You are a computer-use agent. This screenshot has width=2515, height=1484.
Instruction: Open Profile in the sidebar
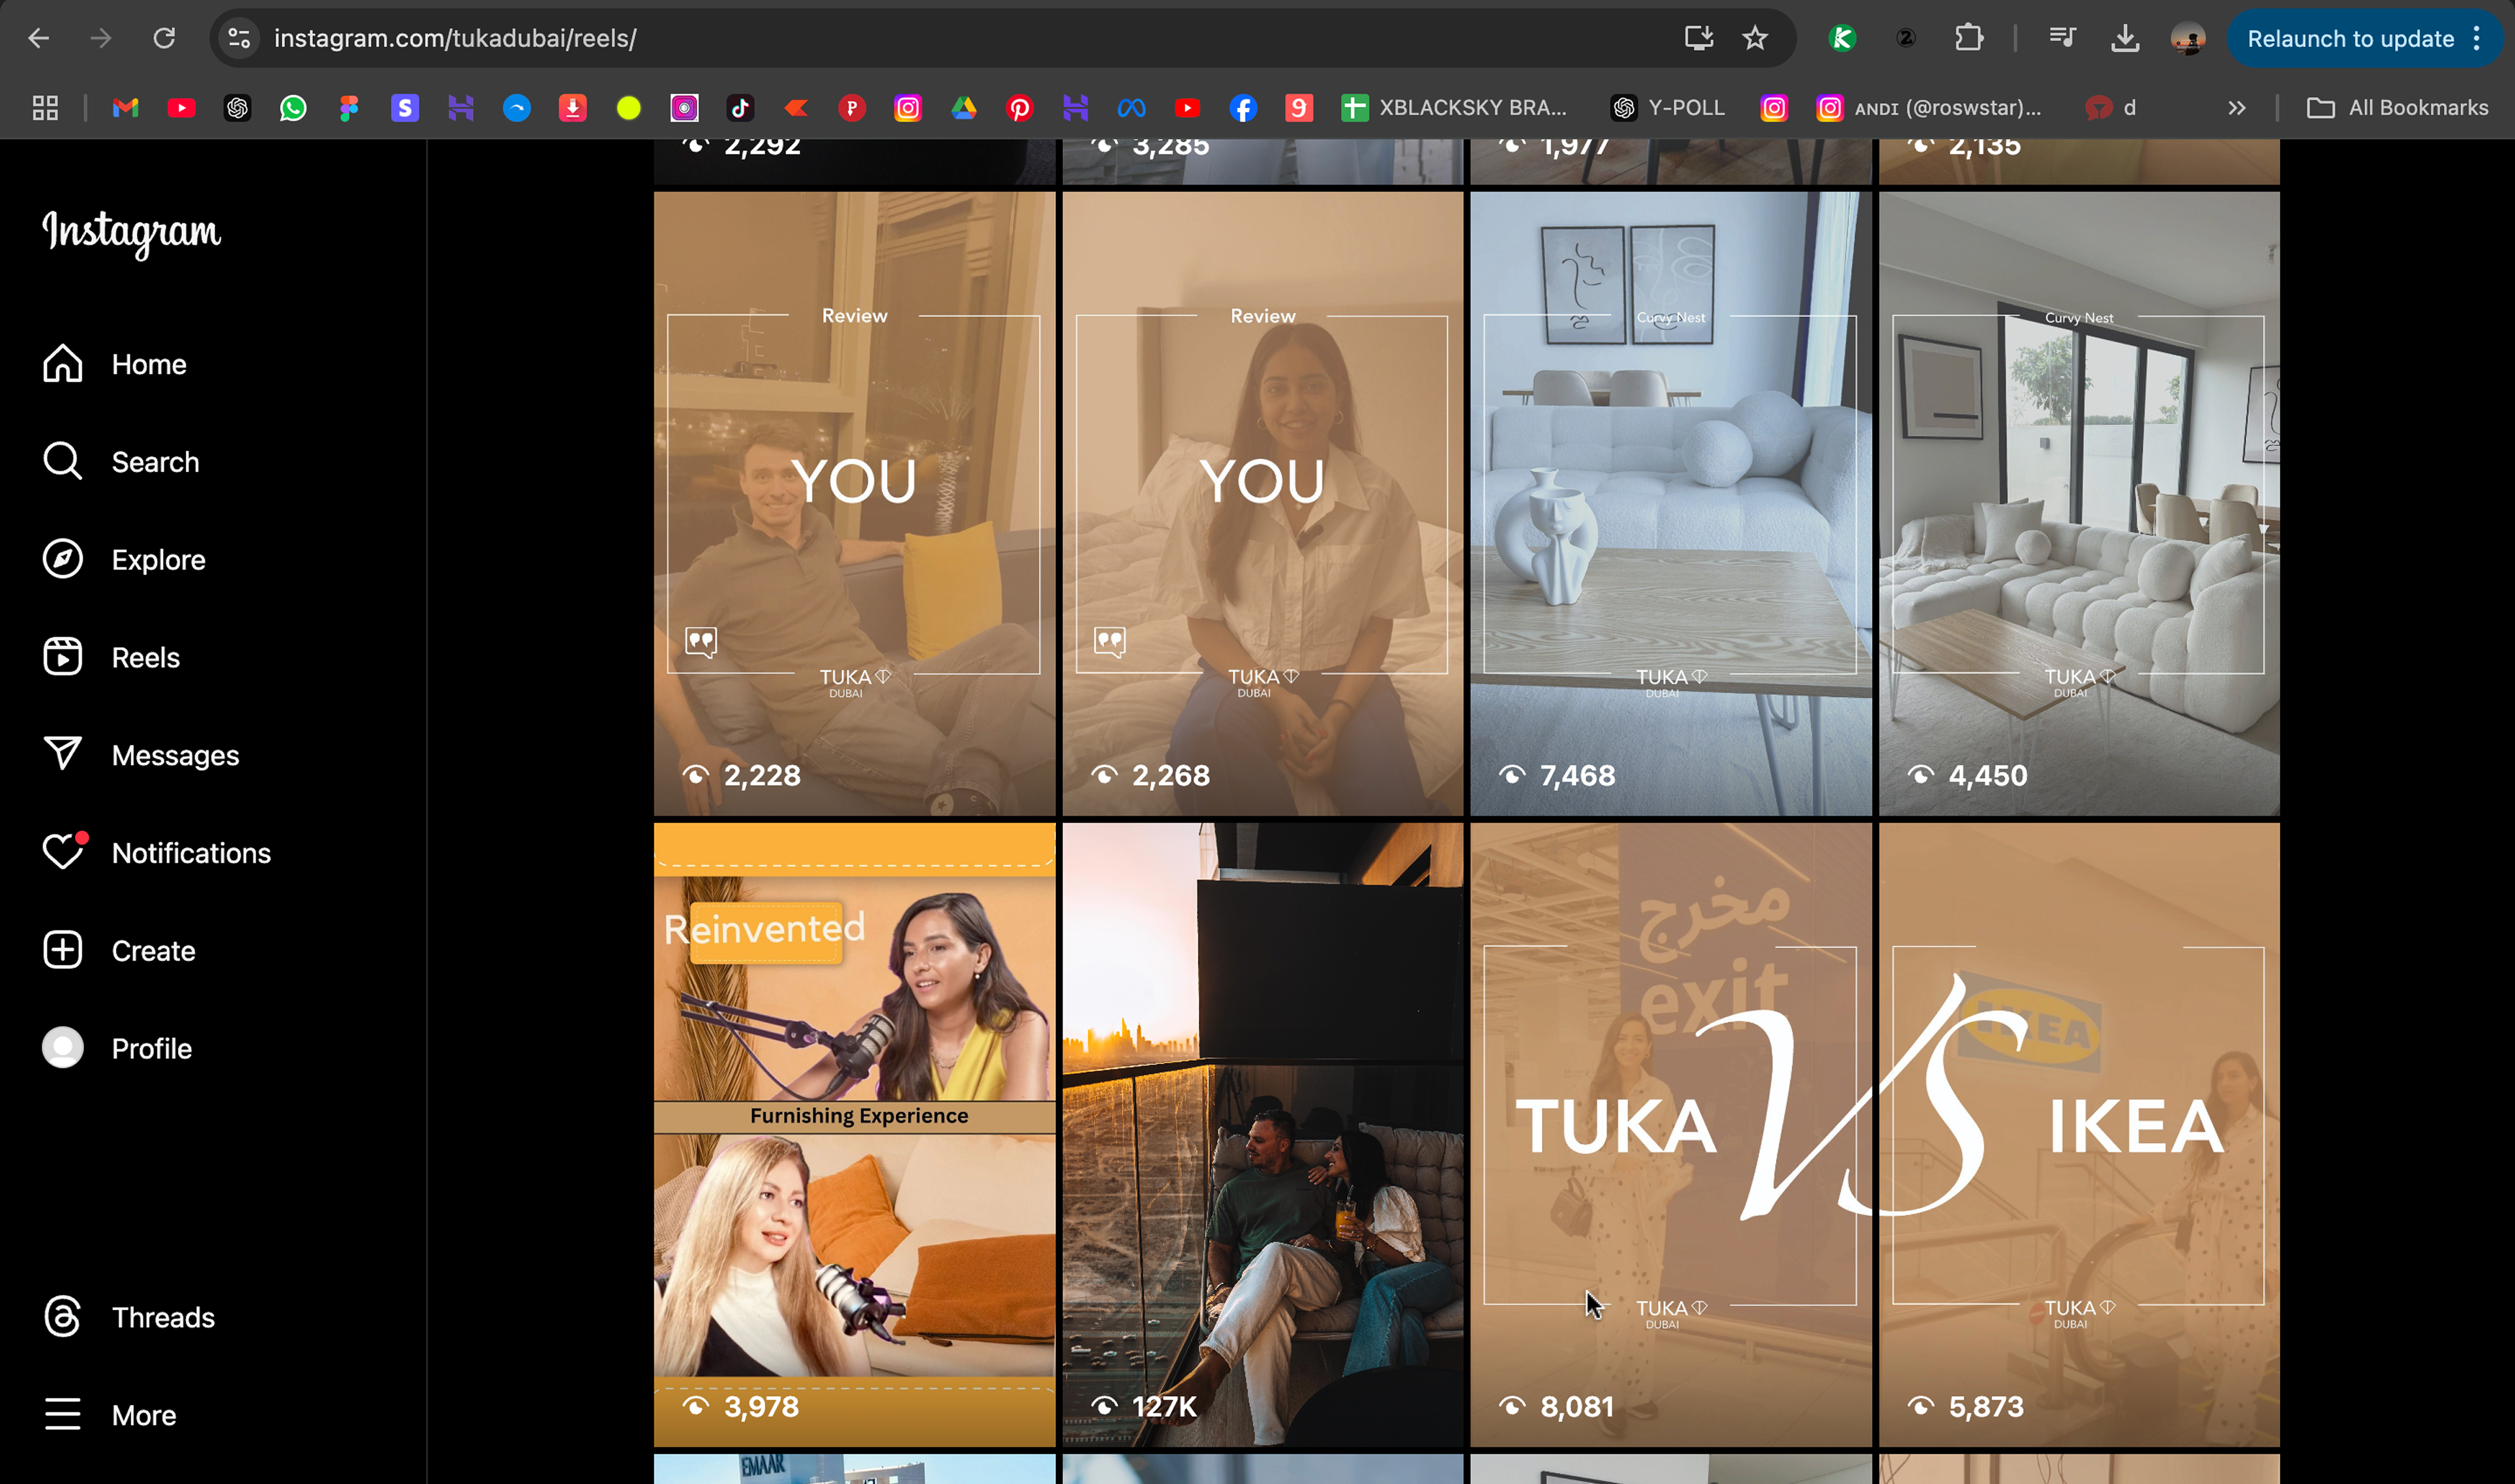coord(117,1049)
